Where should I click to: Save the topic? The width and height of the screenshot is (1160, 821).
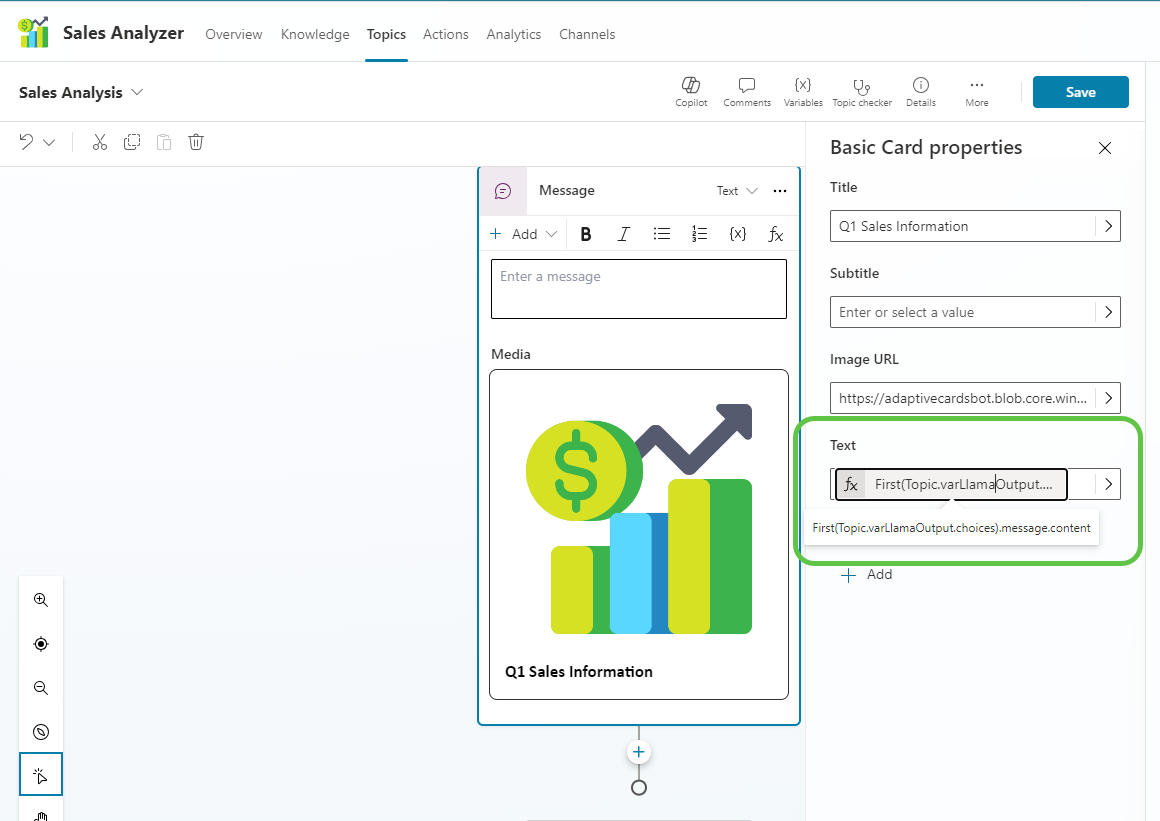(1080, 92)
